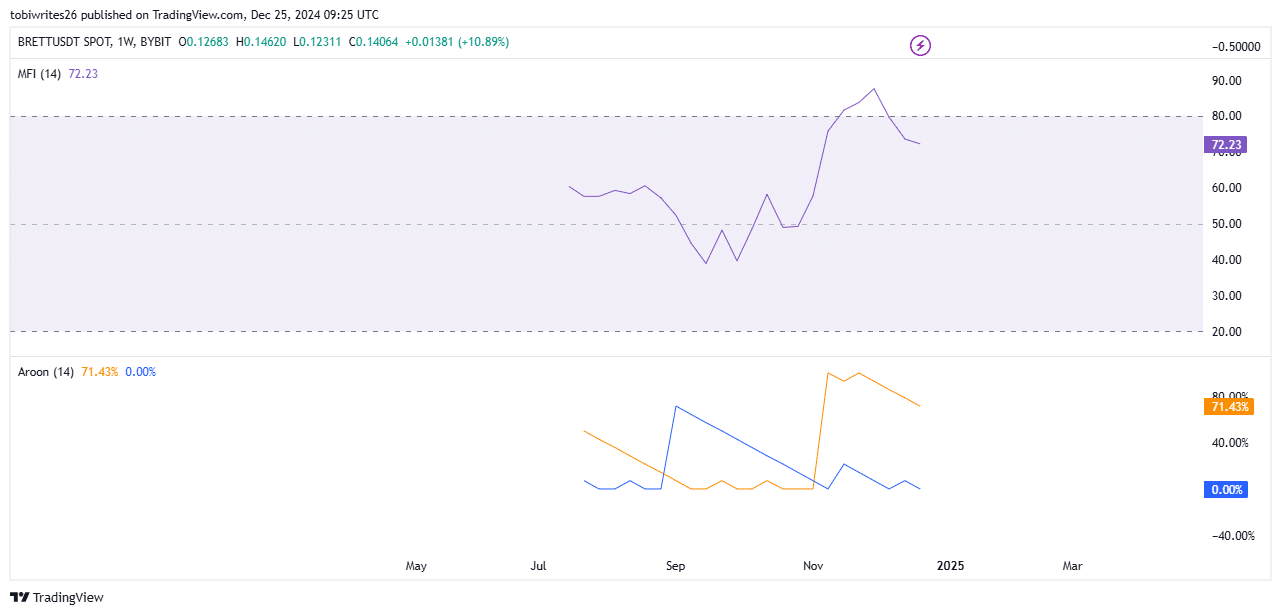Image resolution: width=1281 pixels, height=615 pixels.
Task: Click the Nov label on the time axis
Action: coord(813,566)
